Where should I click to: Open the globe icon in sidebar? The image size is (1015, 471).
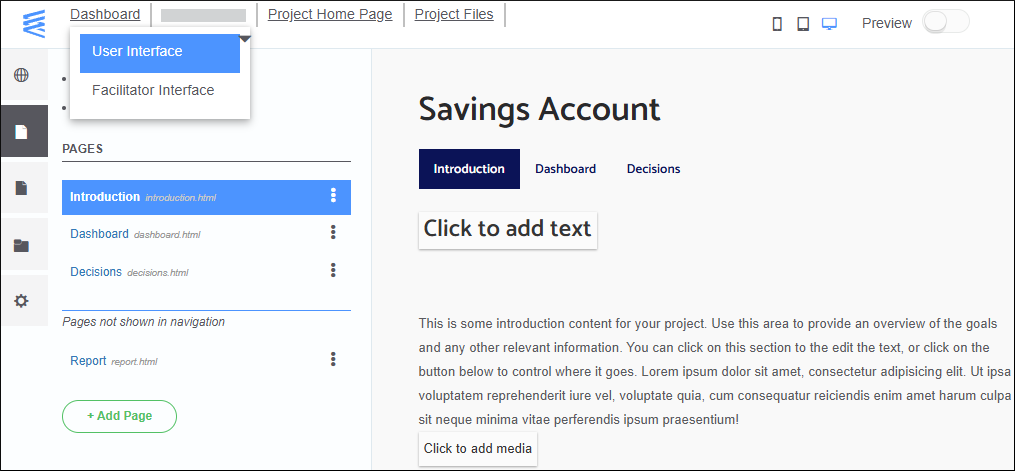tap(21, 75)
